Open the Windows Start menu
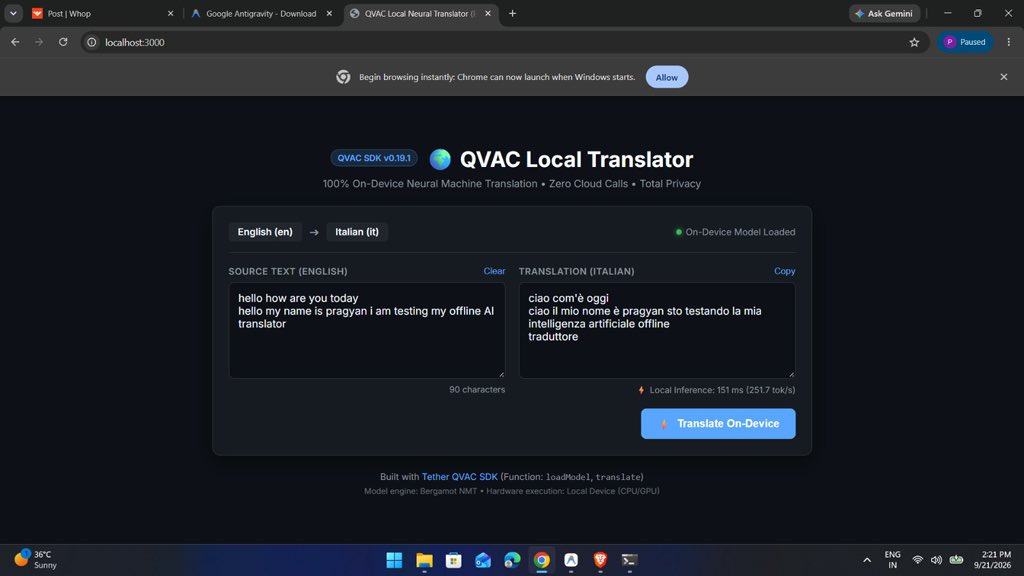Image resolution: width=1024 pixels, height=576 pixels. [394, 560]
